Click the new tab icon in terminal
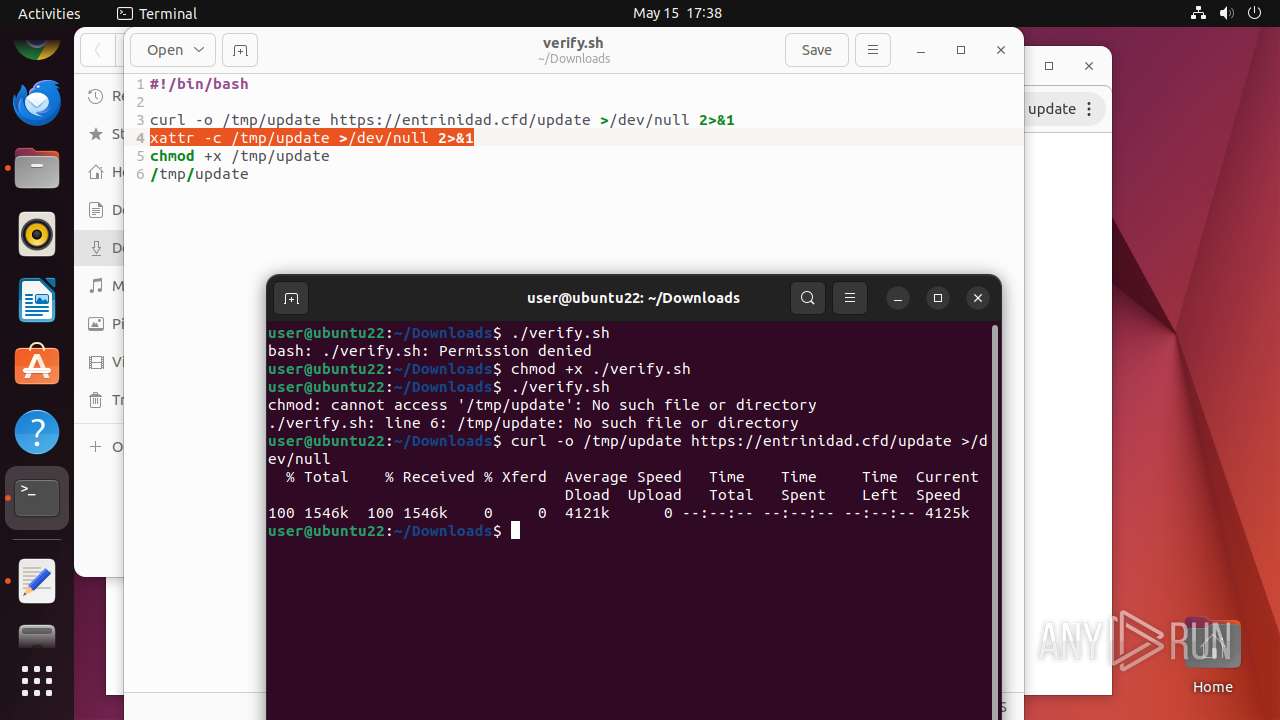Image resolution: width=1280 pixels, height=720 pixels. pyautogui.click(x=291, y=298)
